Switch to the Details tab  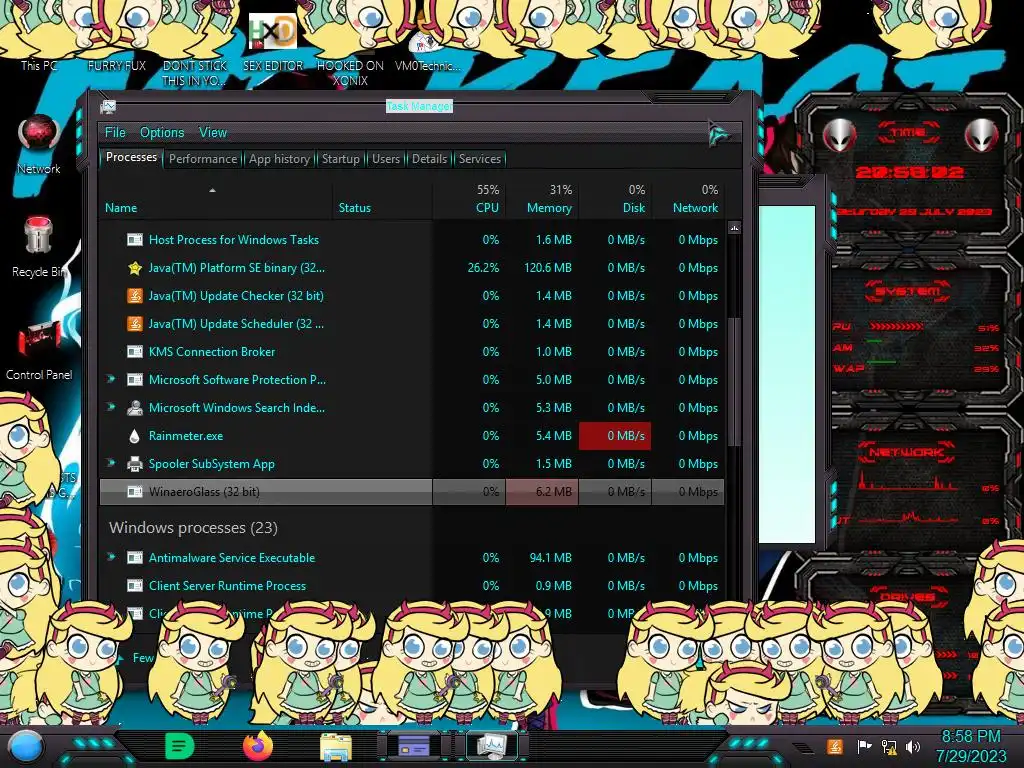coord(429,159)
